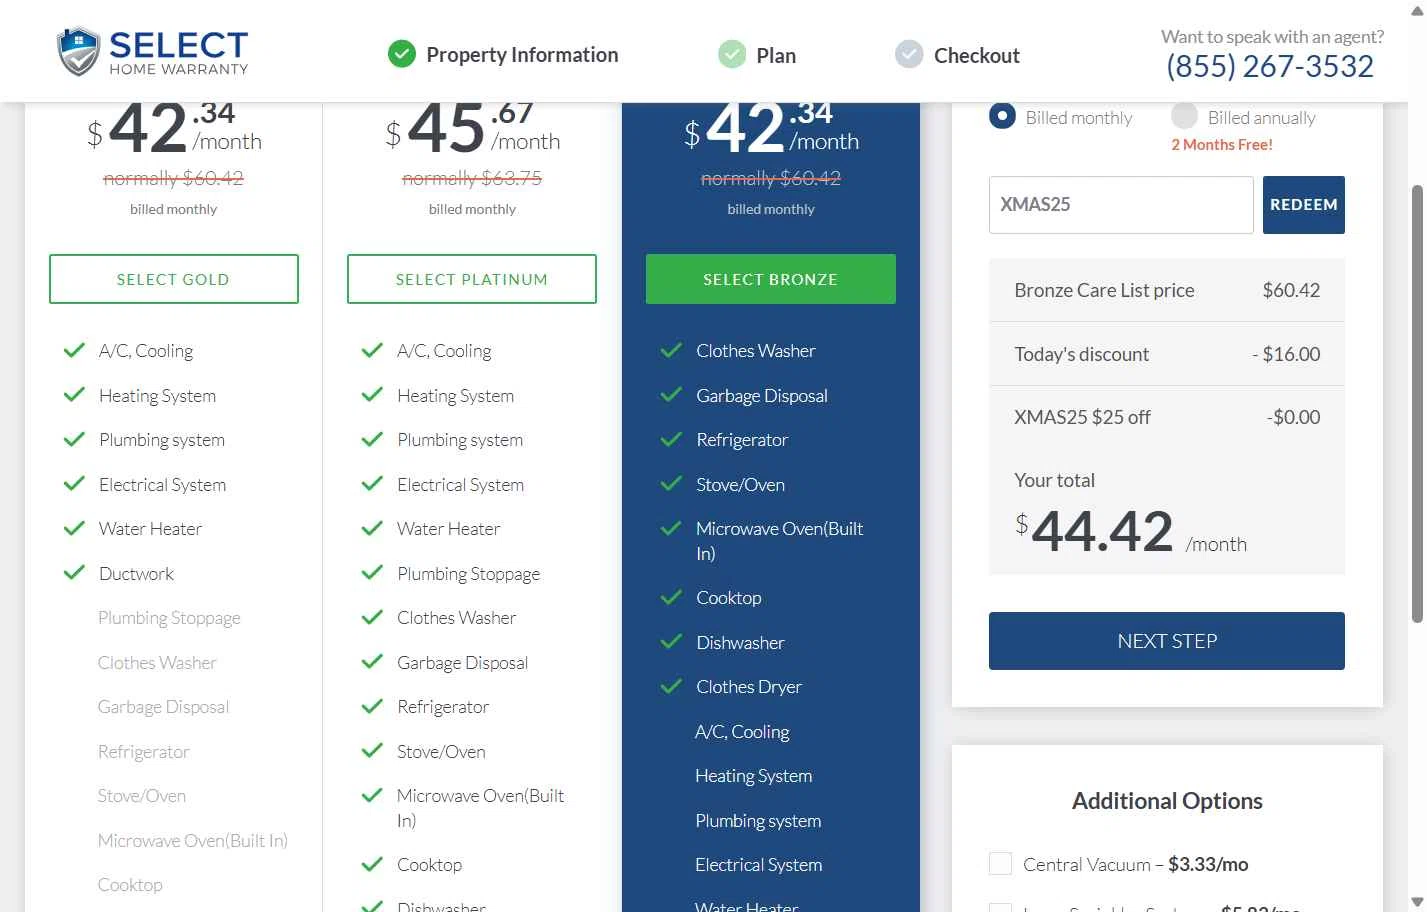Image resolution: width=1427 pixels, height=912 pixels.
Task: Click Bronze plan unchecked Electrical System item
Action: click(759, 865)
